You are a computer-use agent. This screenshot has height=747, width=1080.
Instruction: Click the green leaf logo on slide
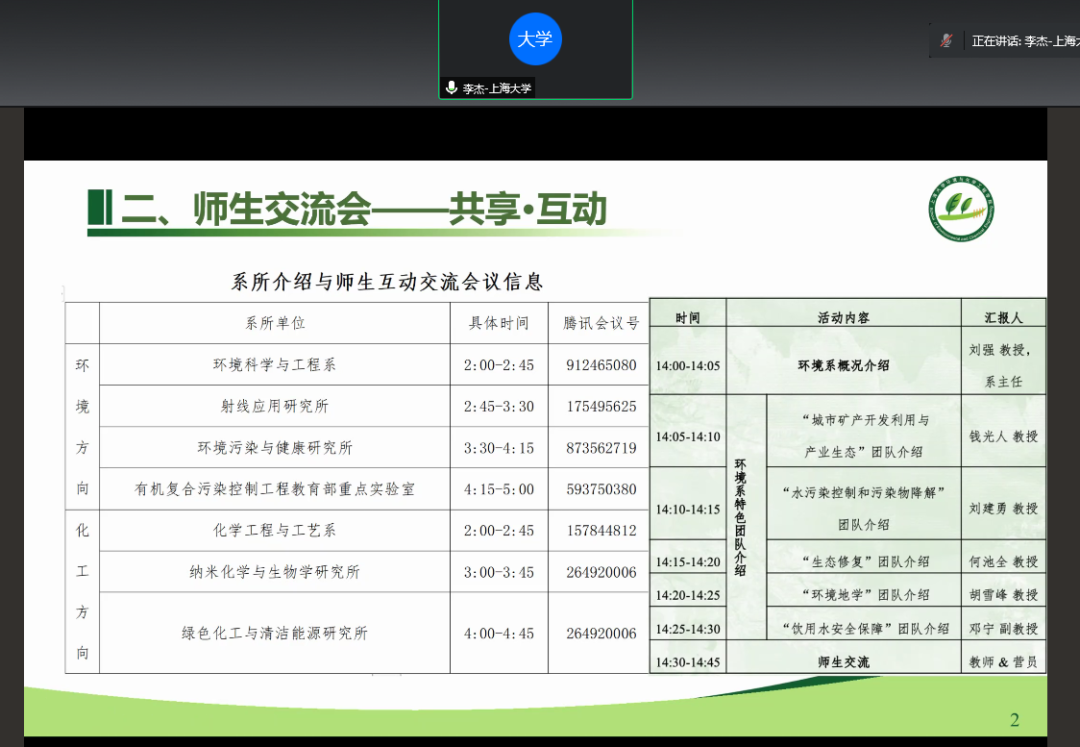961,209
